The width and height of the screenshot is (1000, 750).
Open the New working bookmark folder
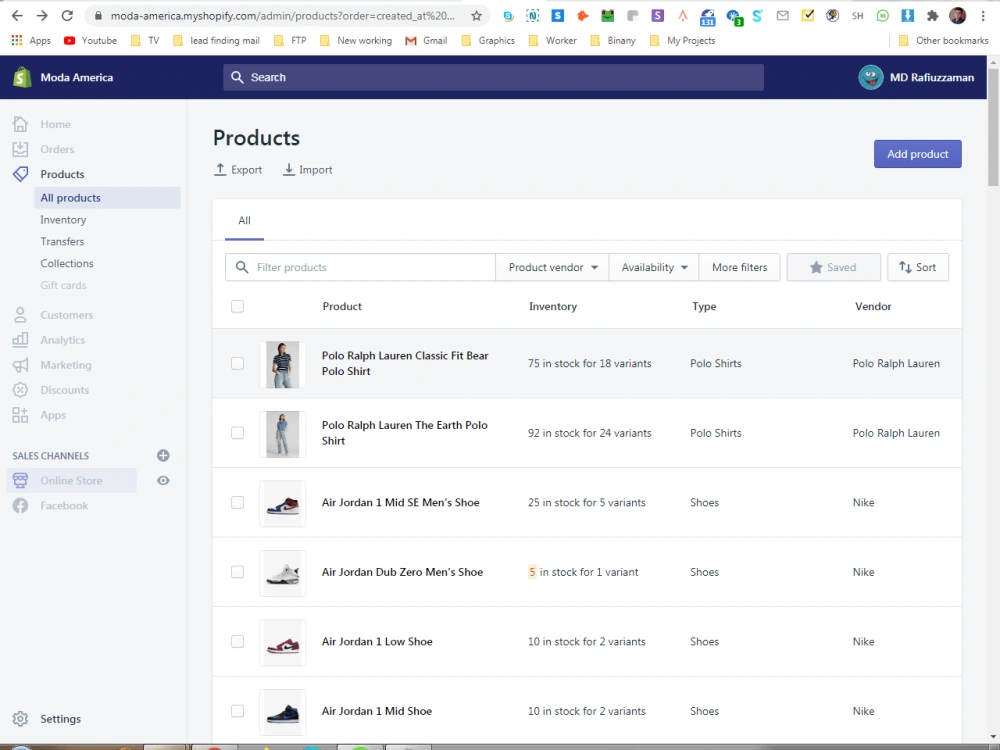356,40
